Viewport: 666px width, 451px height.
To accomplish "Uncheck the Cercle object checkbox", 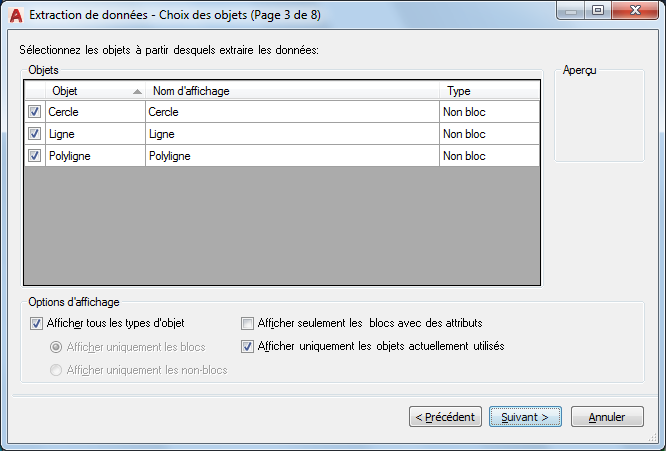I will [35, 112].
